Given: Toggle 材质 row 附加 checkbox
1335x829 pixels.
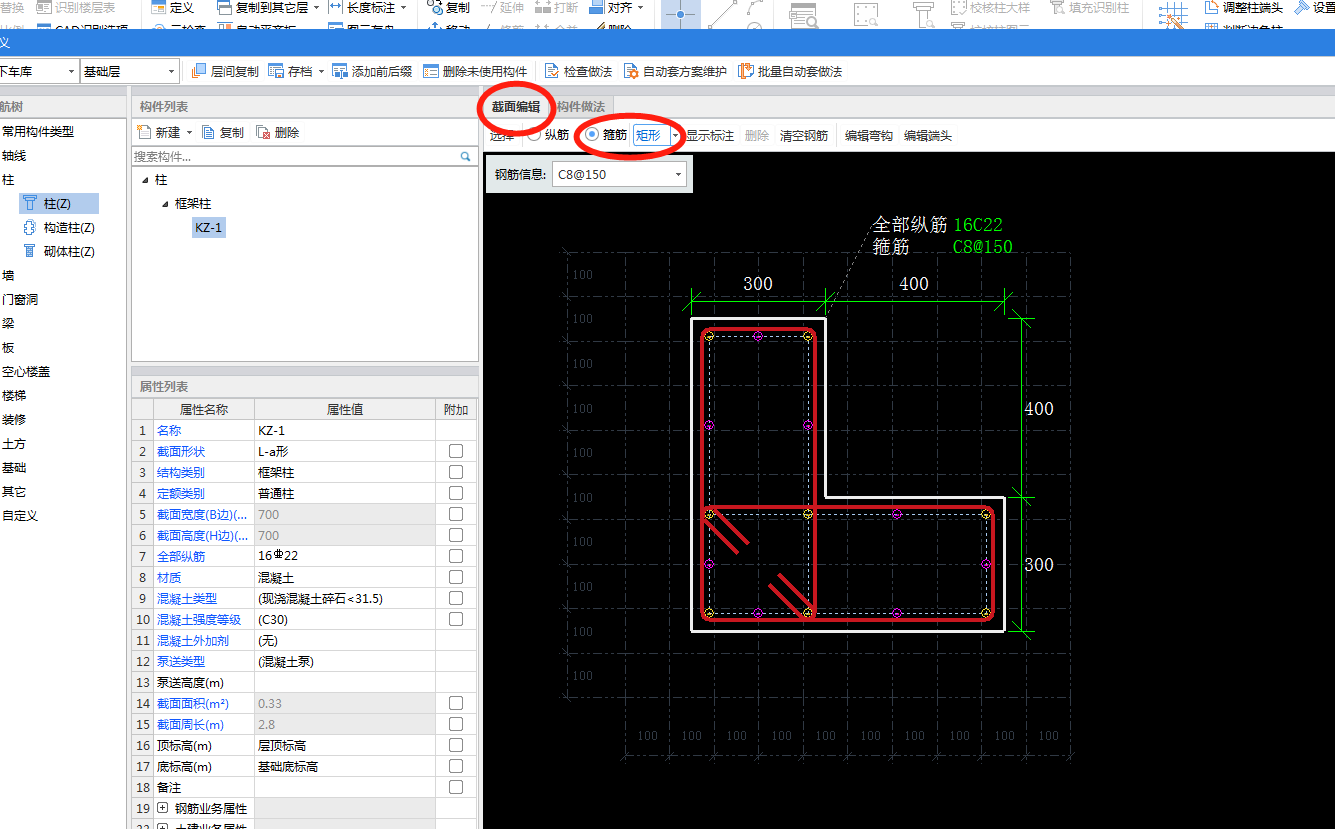Looking at the screenshot, I should pyautogui.click(x=456, y=577).
